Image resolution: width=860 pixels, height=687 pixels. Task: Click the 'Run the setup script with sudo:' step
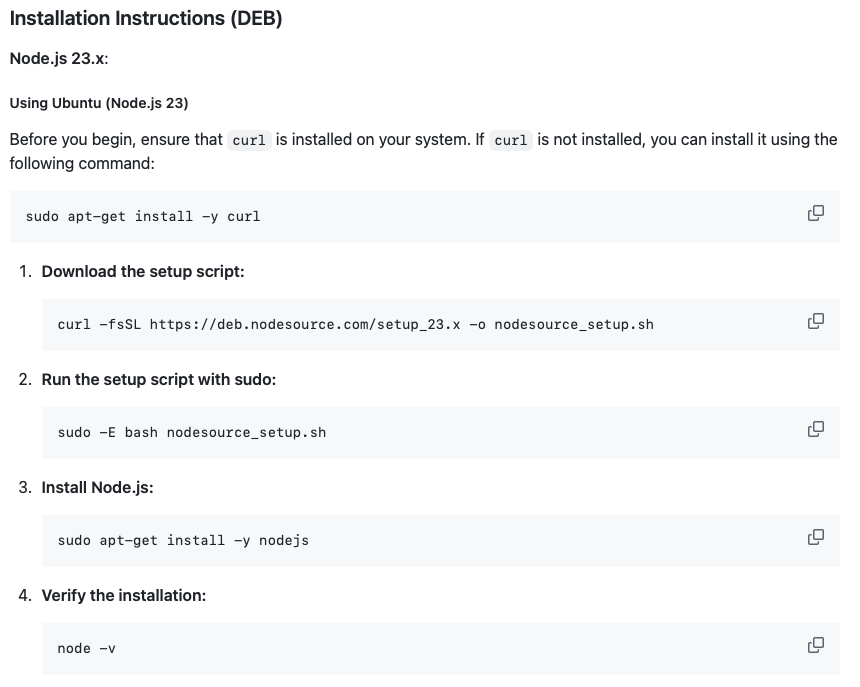point(159,379)
